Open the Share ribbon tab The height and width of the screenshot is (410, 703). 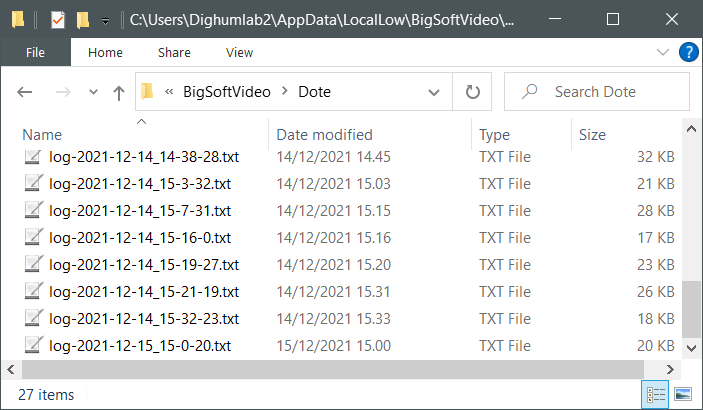click(174, 52)
